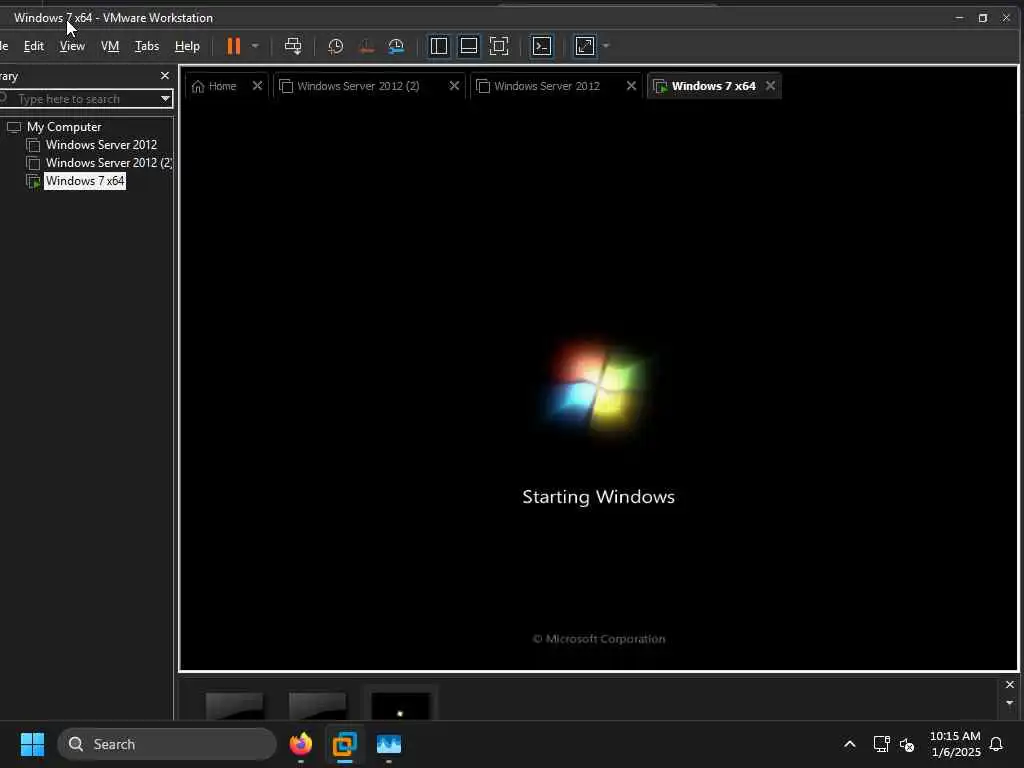Click the stretch guest display icon
Viewport: 1024px width, 768px height.
pos(585,46)
